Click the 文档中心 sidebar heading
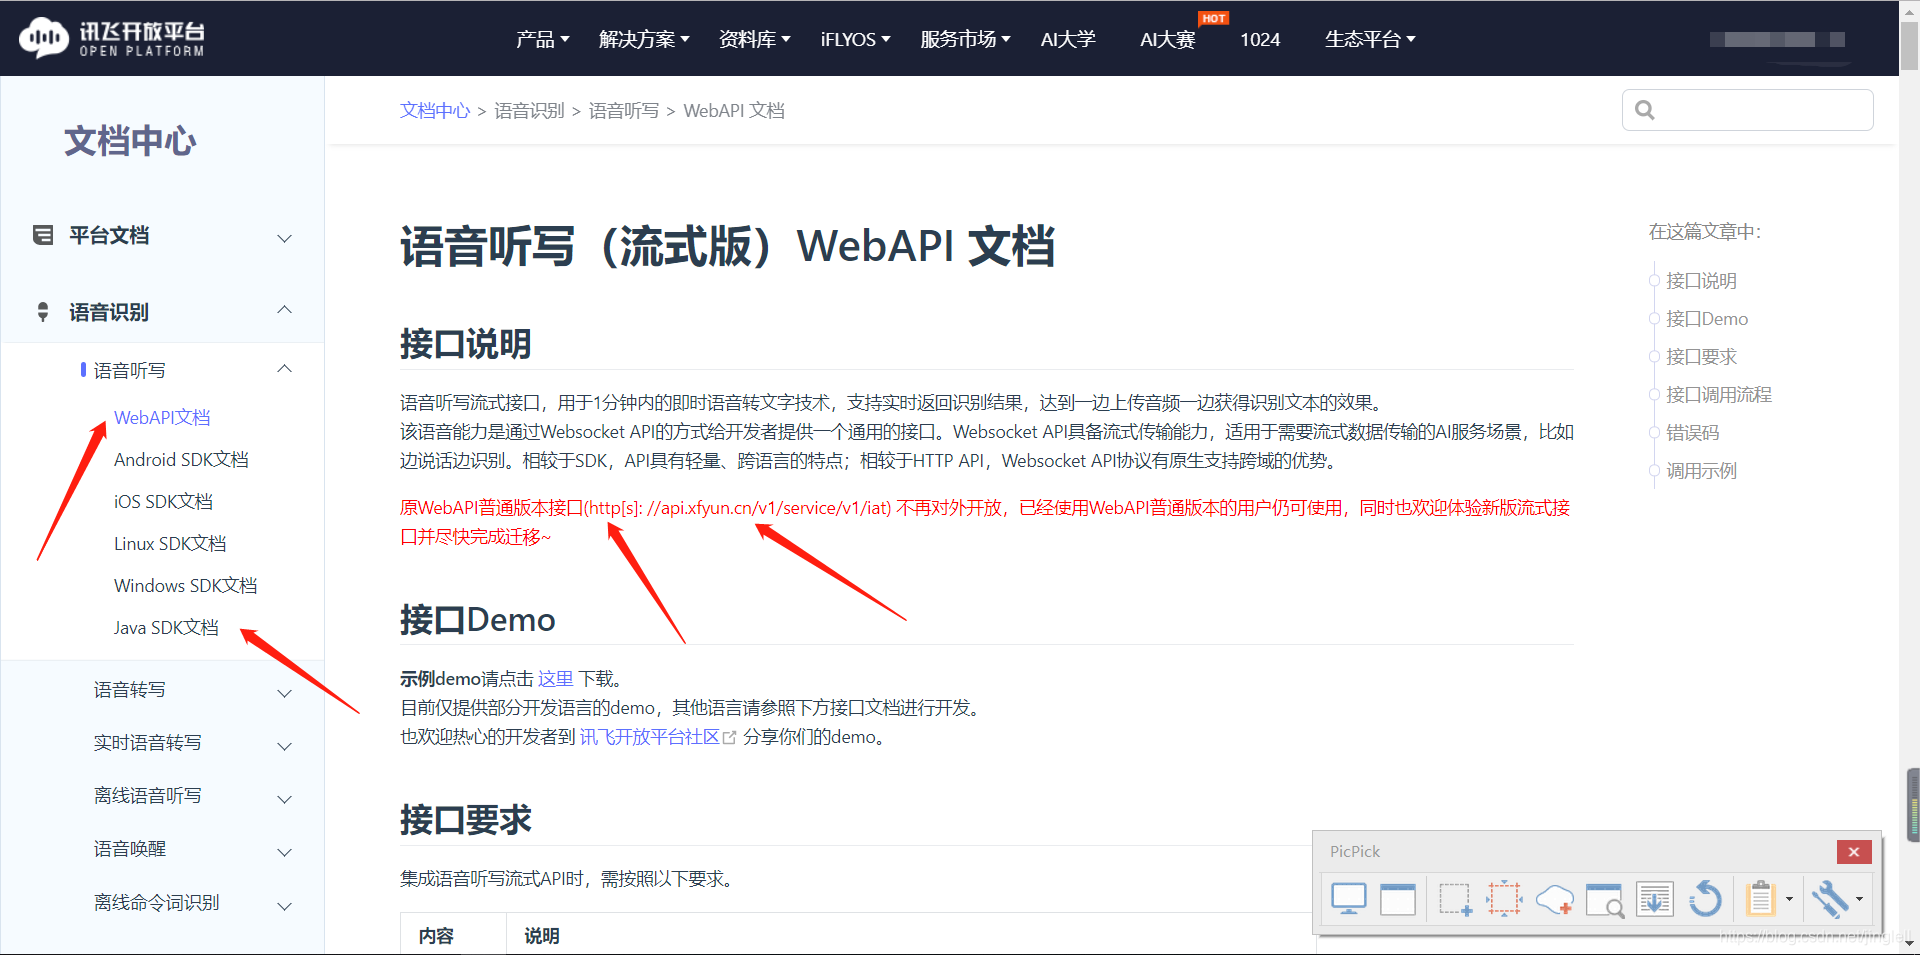This screenshot has width=1920, height=955. (x=130, y=141)
